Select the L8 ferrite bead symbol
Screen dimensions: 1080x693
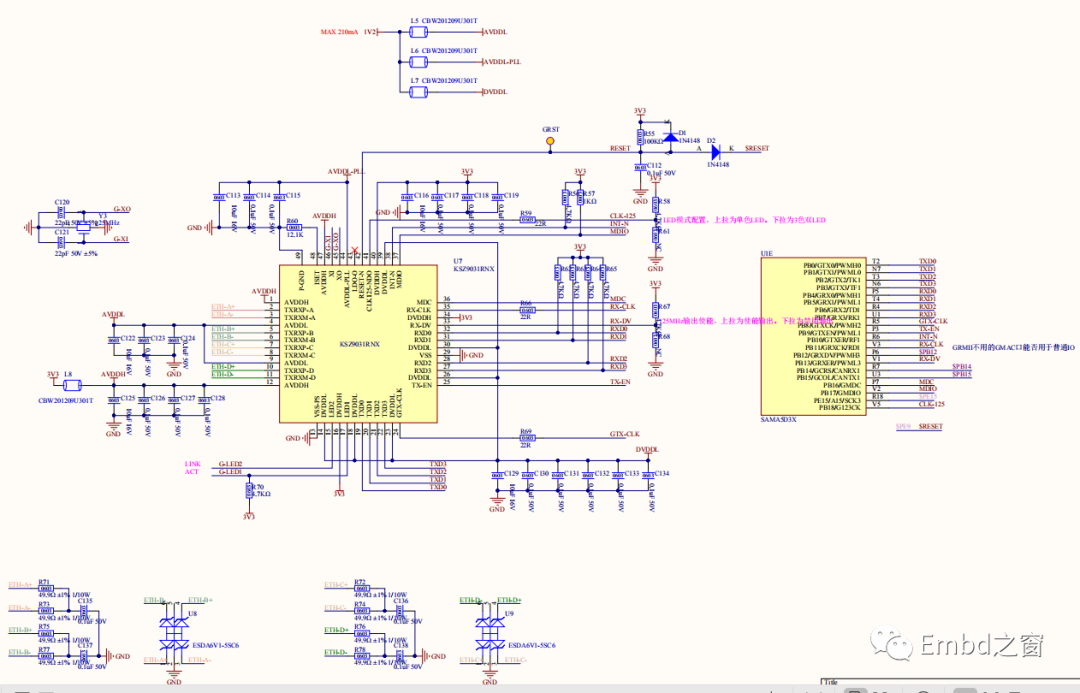(72, 385)
